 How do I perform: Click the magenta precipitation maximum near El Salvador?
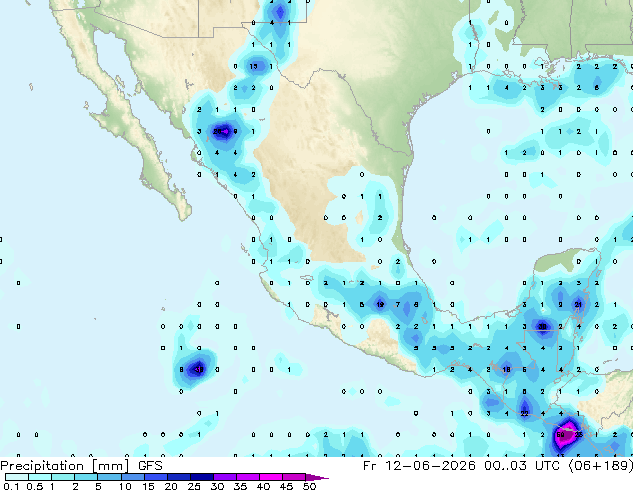[566, 435]
